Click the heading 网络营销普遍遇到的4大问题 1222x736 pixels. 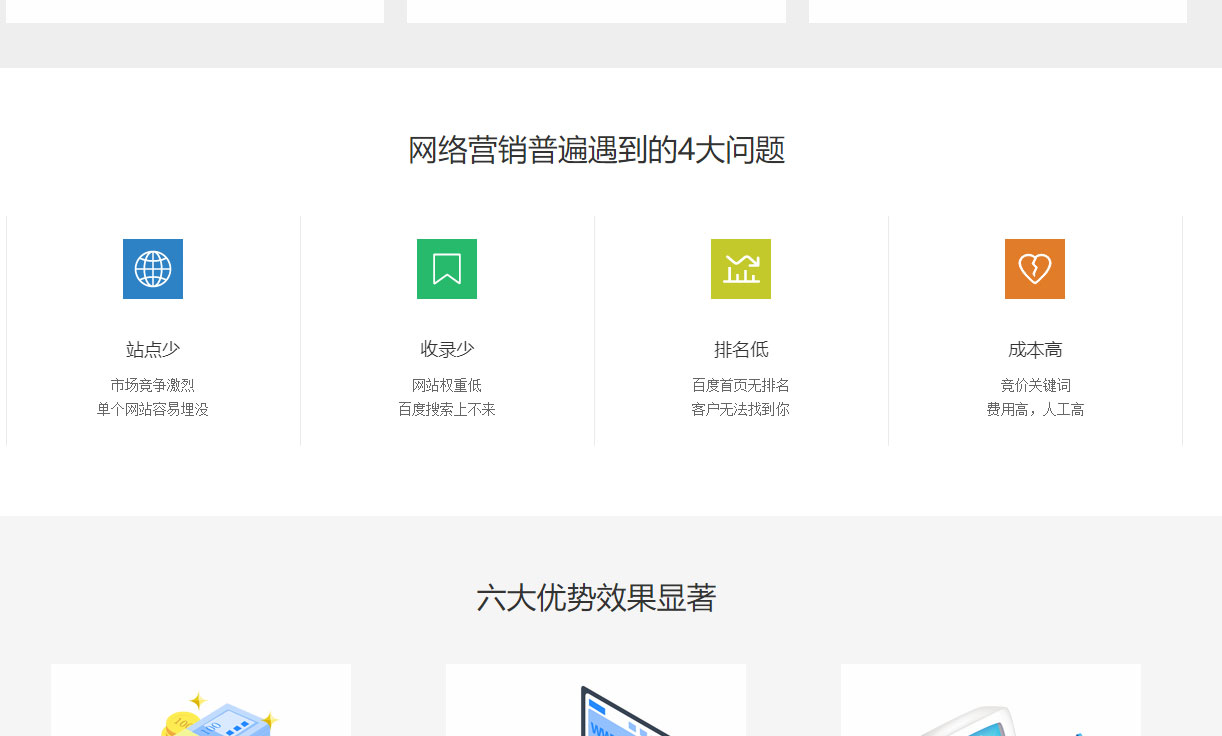[x=597, y=150]
